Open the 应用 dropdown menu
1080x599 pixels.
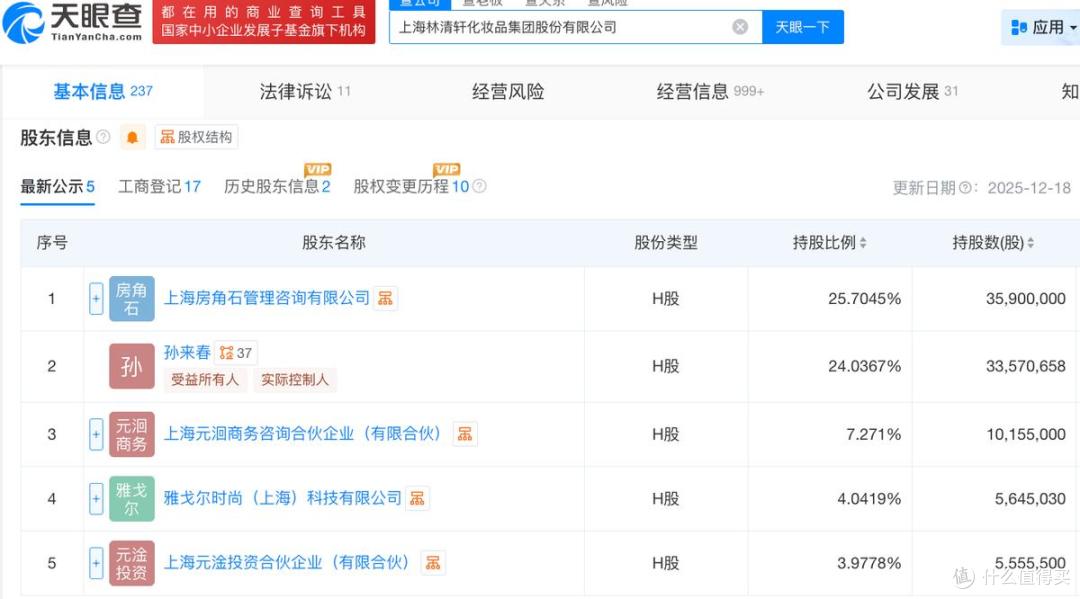point(1043,28)
